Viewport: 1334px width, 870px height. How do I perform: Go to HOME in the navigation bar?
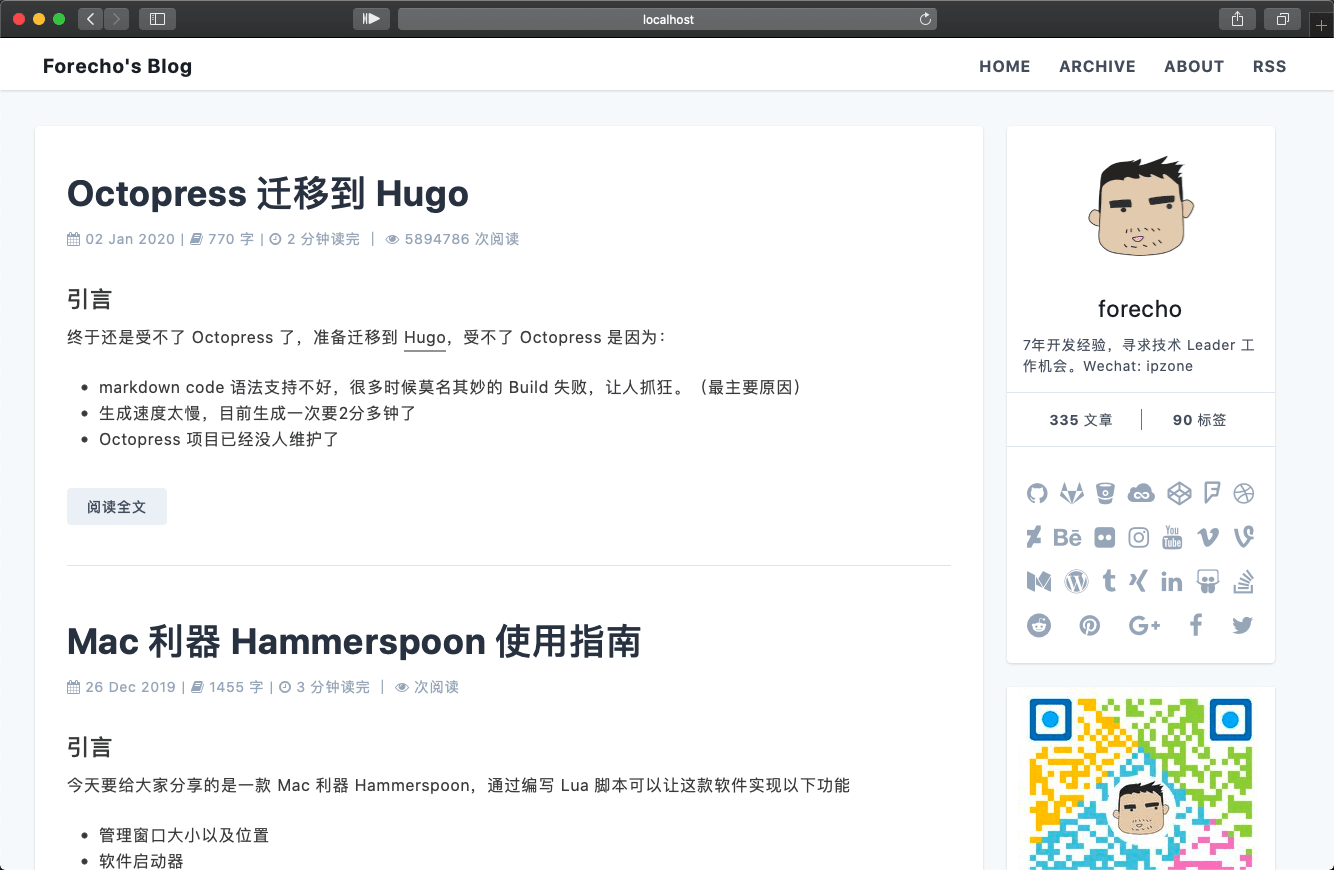pos(1004,66)
